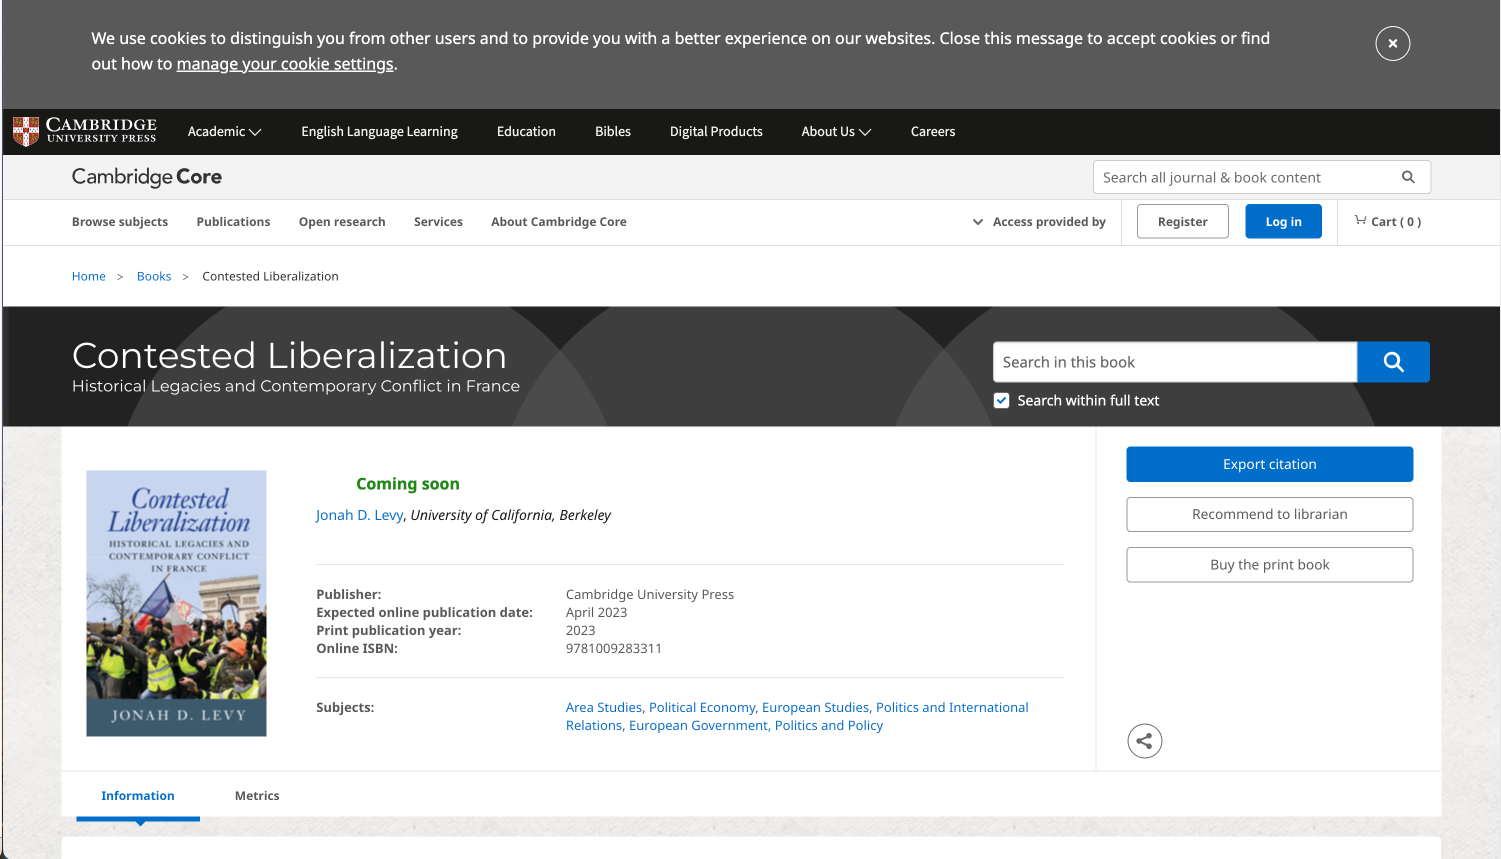This screenshot has width=1501, height=859.
Task: Close the cookie notice banner
Action: (x=1392, y=44)
